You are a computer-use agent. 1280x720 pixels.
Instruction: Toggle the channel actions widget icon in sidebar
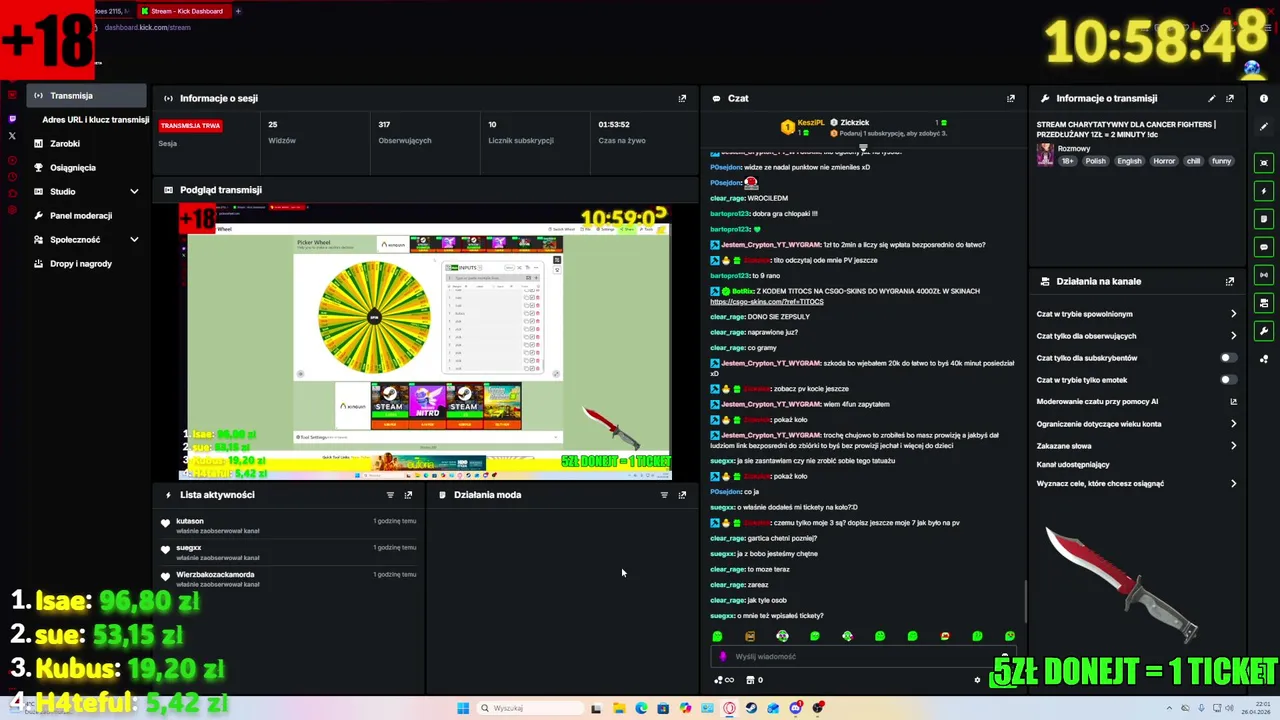1264,302
